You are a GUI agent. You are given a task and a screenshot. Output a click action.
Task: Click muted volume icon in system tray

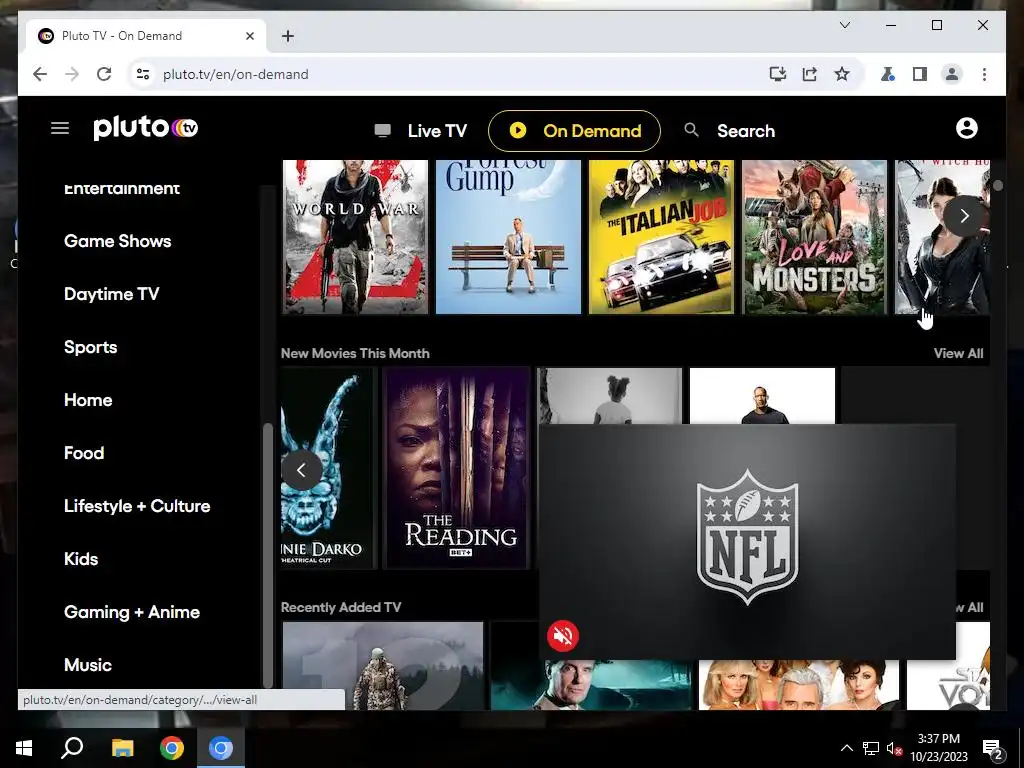pos(894,748)
